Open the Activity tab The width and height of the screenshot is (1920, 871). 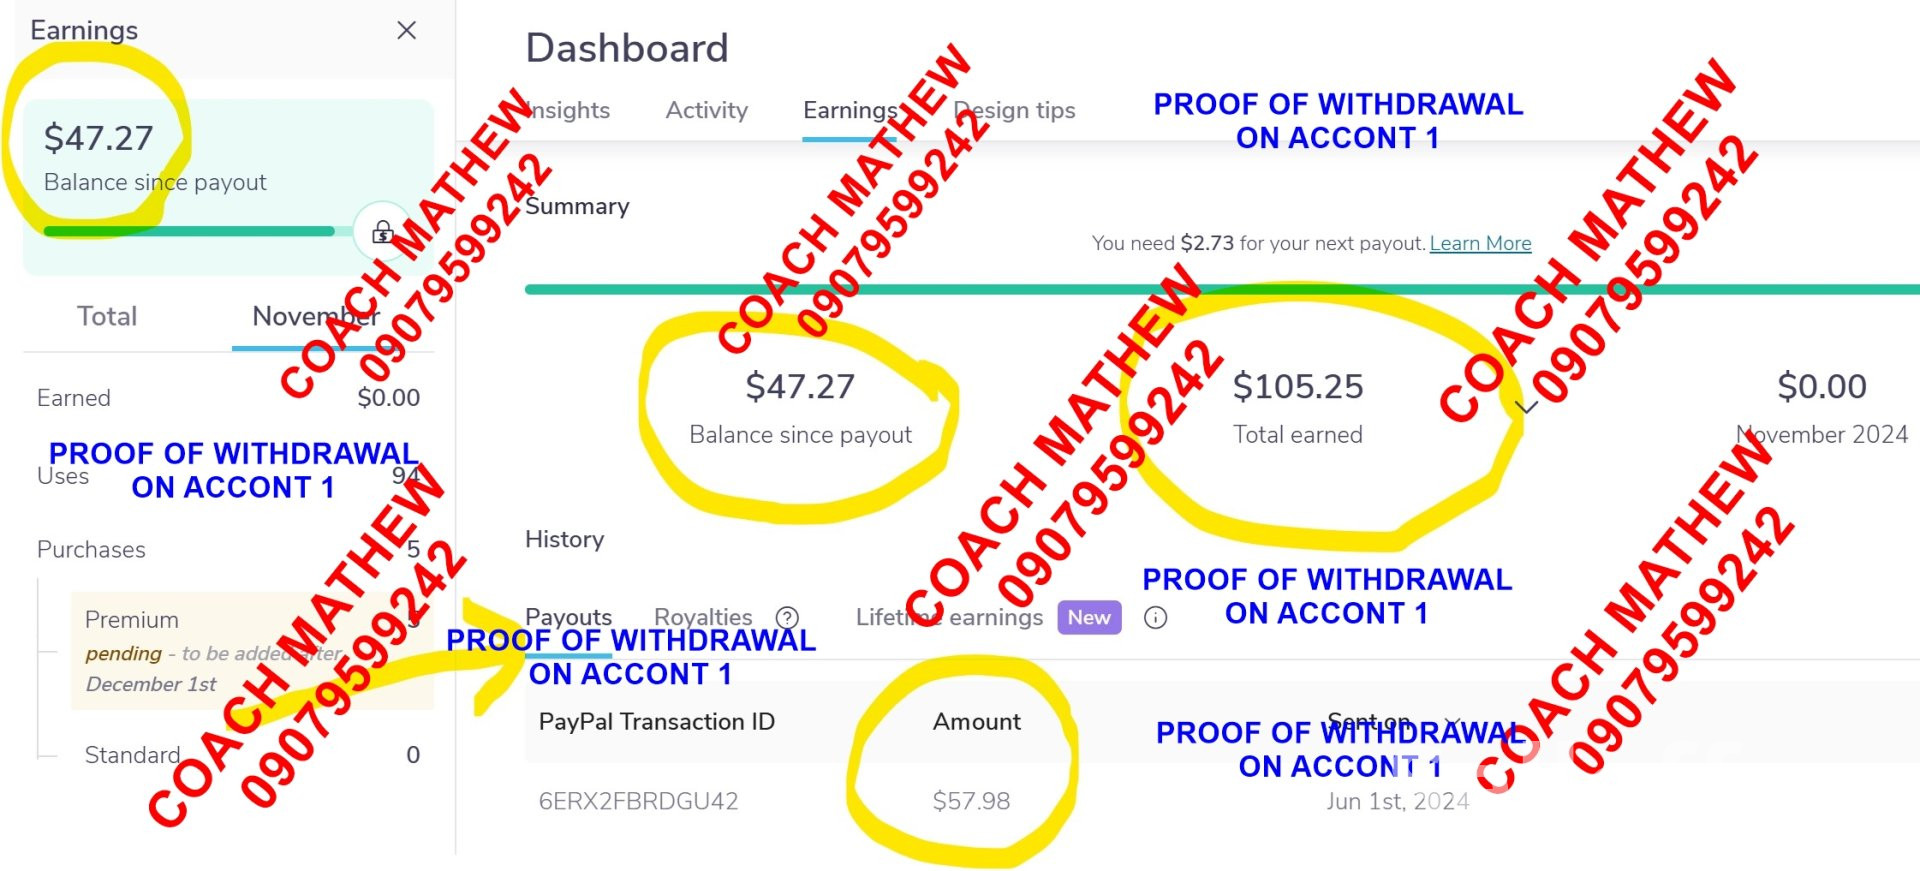(707, 110)
